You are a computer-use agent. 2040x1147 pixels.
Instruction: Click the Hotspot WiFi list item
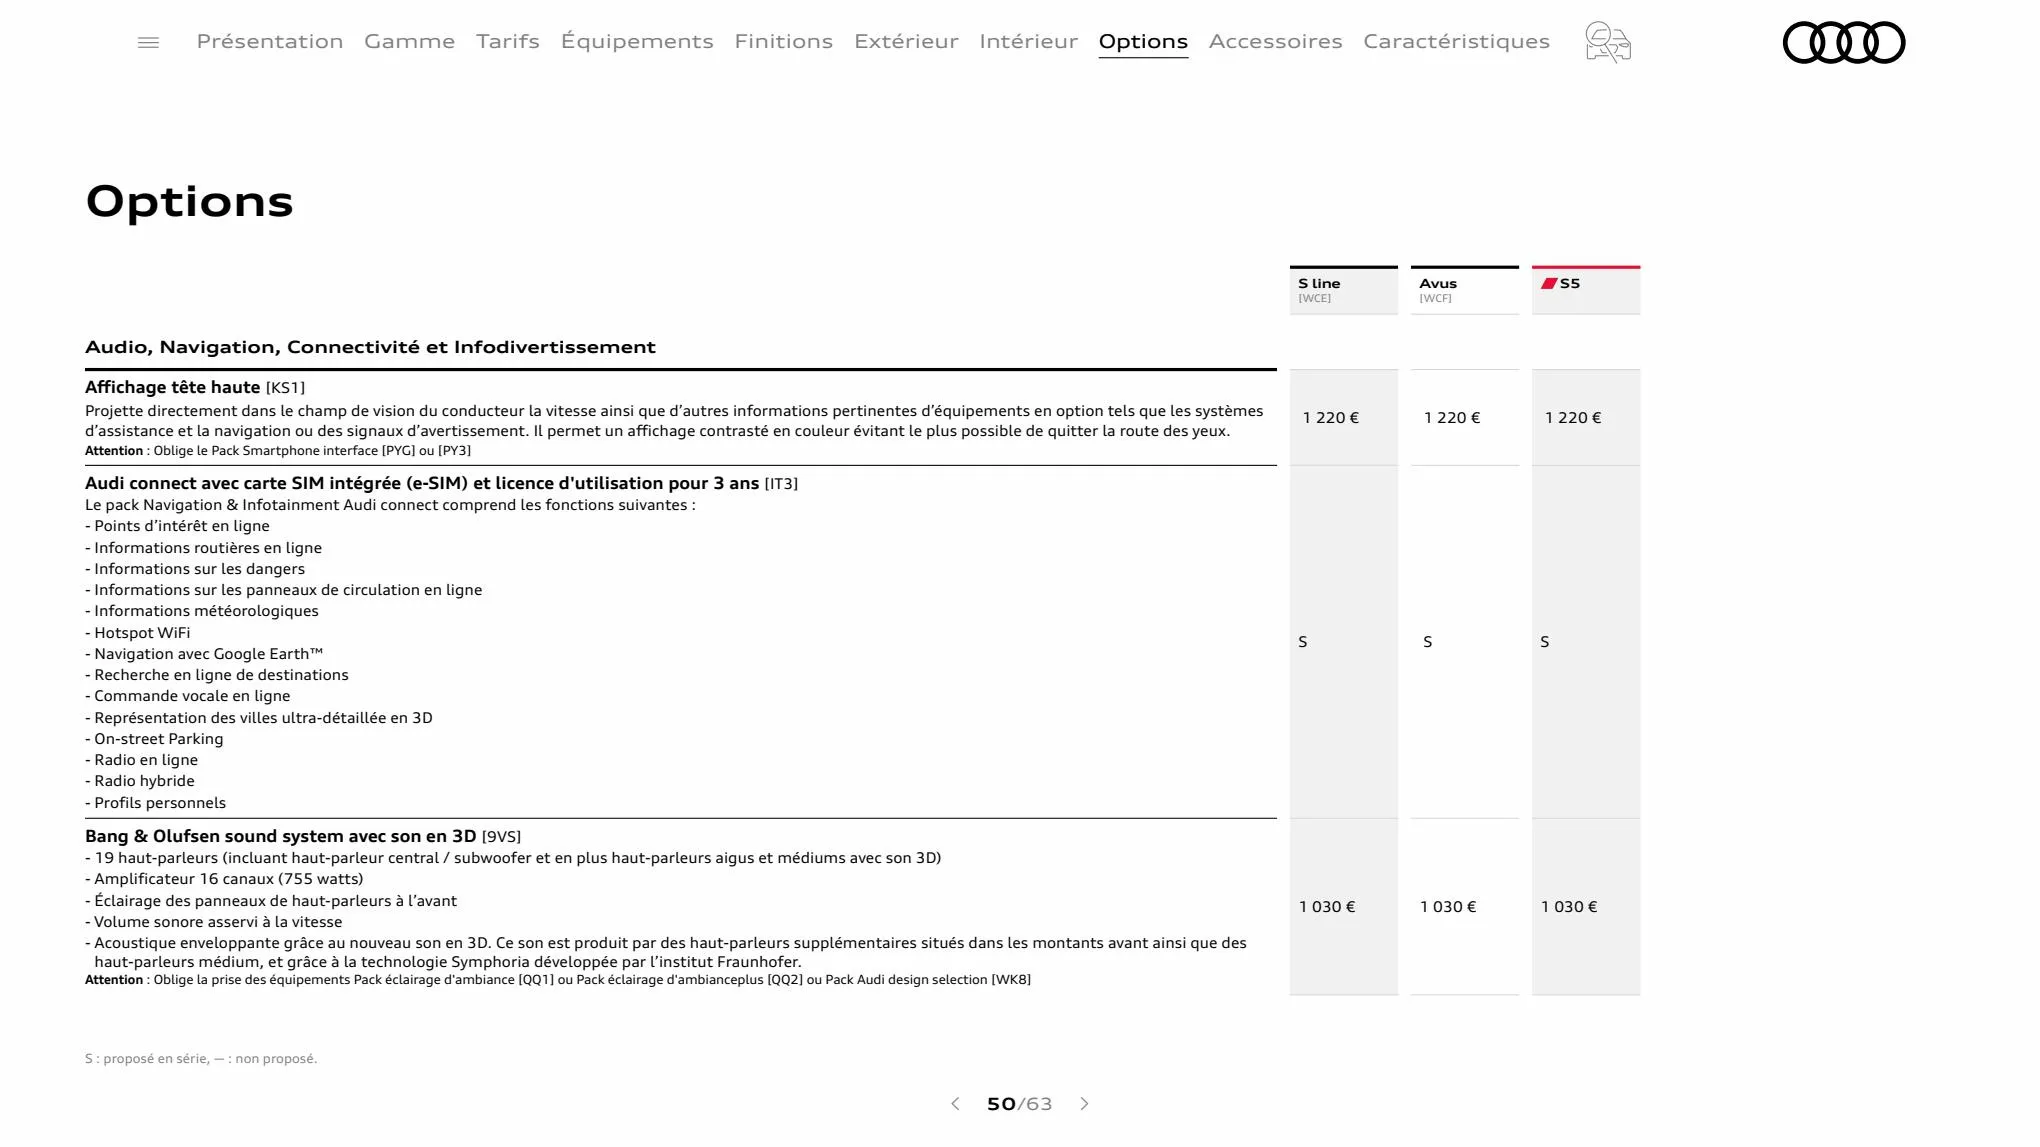[x=137, y=633]
